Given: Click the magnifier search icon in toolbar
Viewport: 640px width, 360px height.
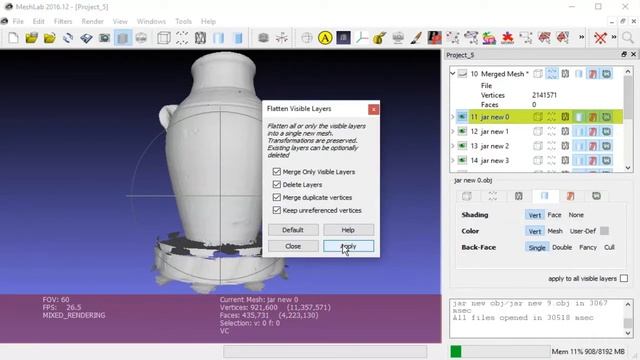Looking at the screenshot, I should pos(627,38).
